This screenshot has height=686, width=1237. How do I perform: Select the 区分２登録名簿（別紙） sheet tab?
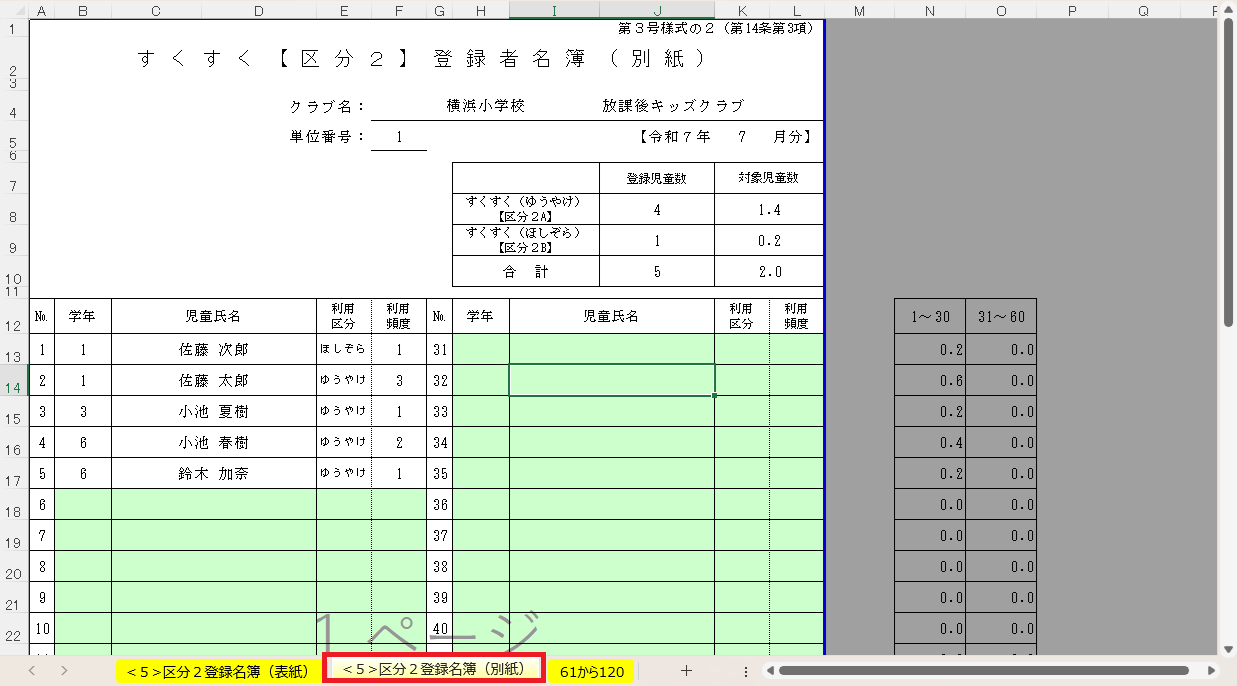coord(434,668)
